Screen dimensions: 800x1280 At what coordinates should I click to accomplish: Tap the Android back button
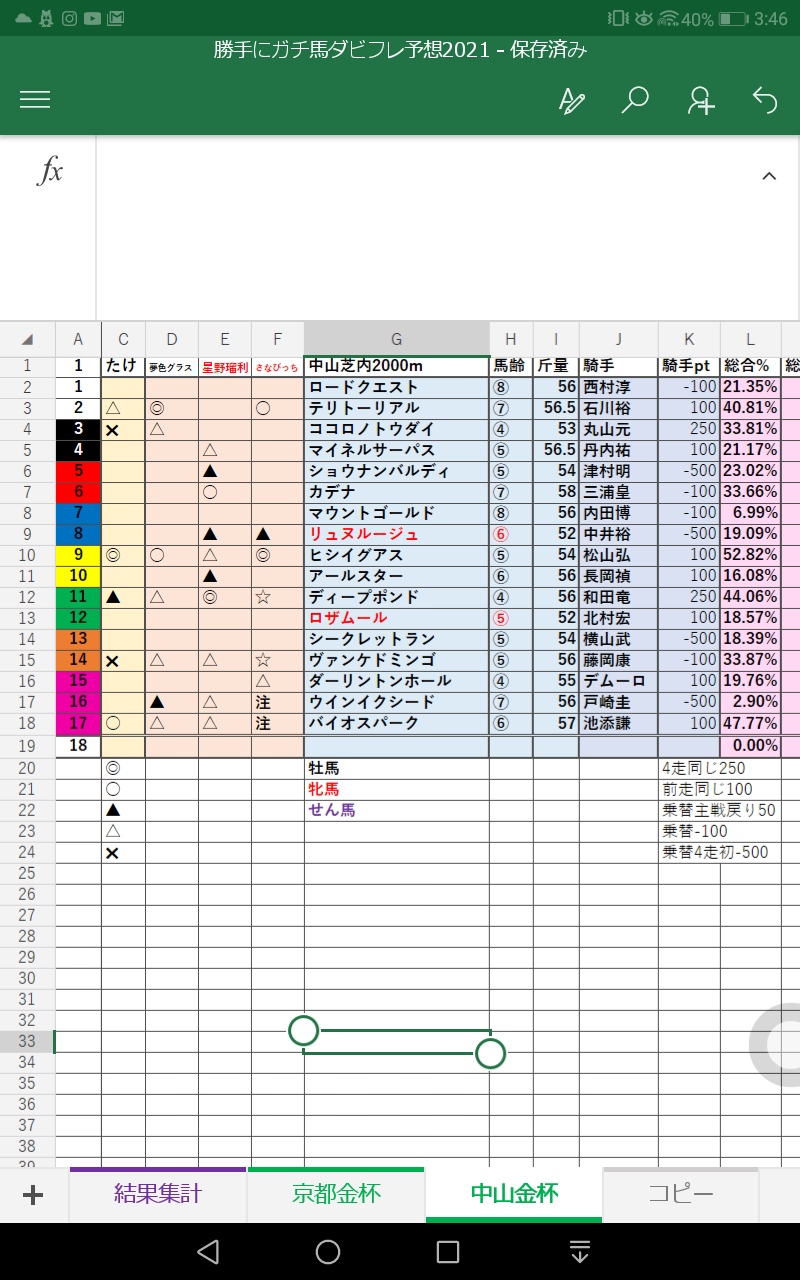208,1252
